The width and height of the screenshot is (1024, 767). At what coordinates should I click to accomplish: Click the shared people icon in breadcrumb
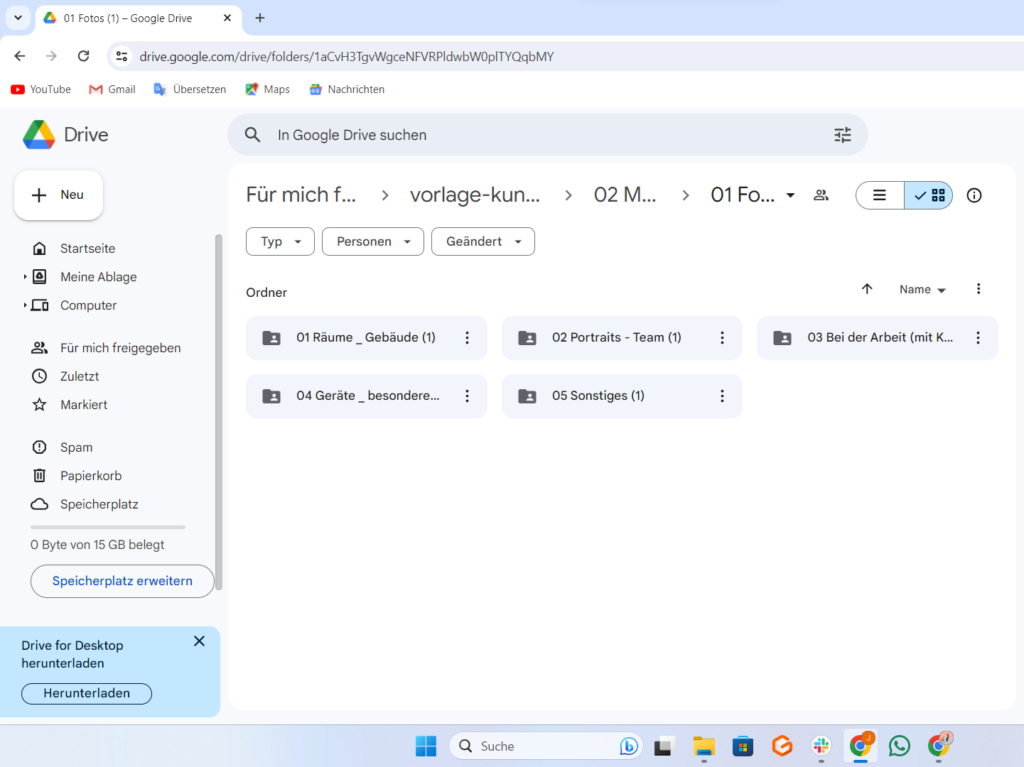[x=821, y=195]
